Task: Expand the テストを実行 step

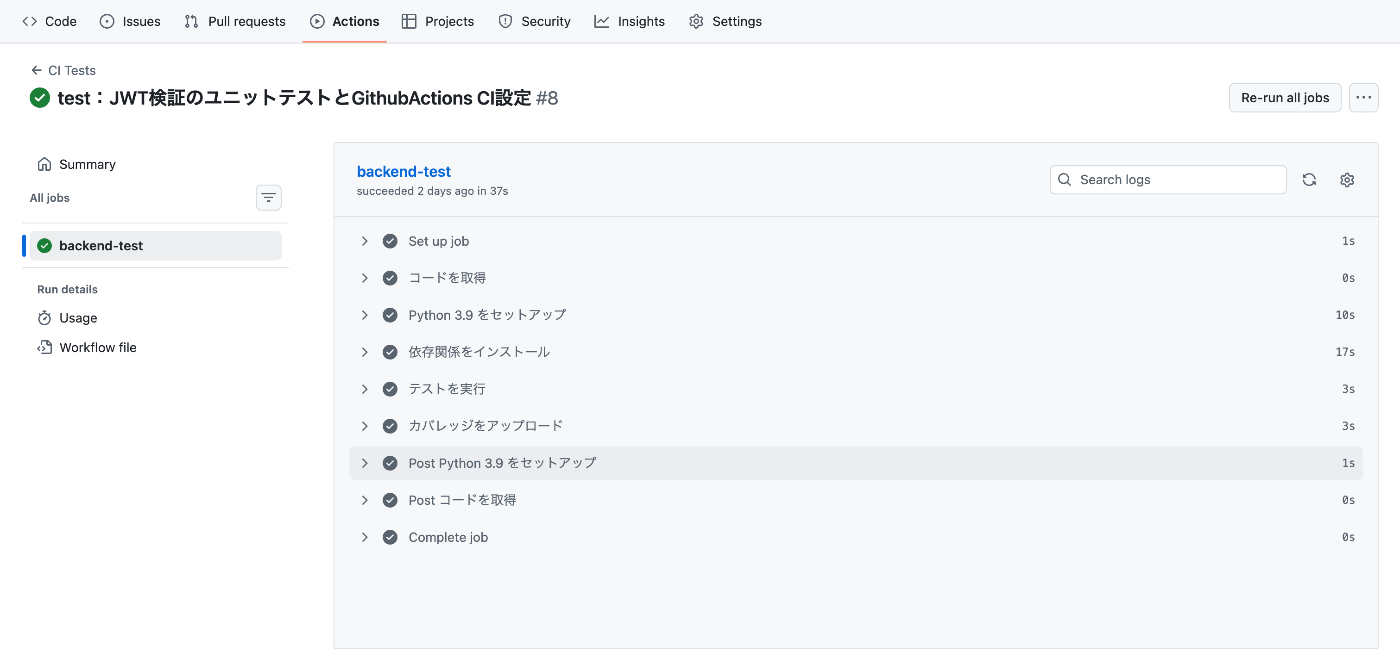Action: click(365, 389)
